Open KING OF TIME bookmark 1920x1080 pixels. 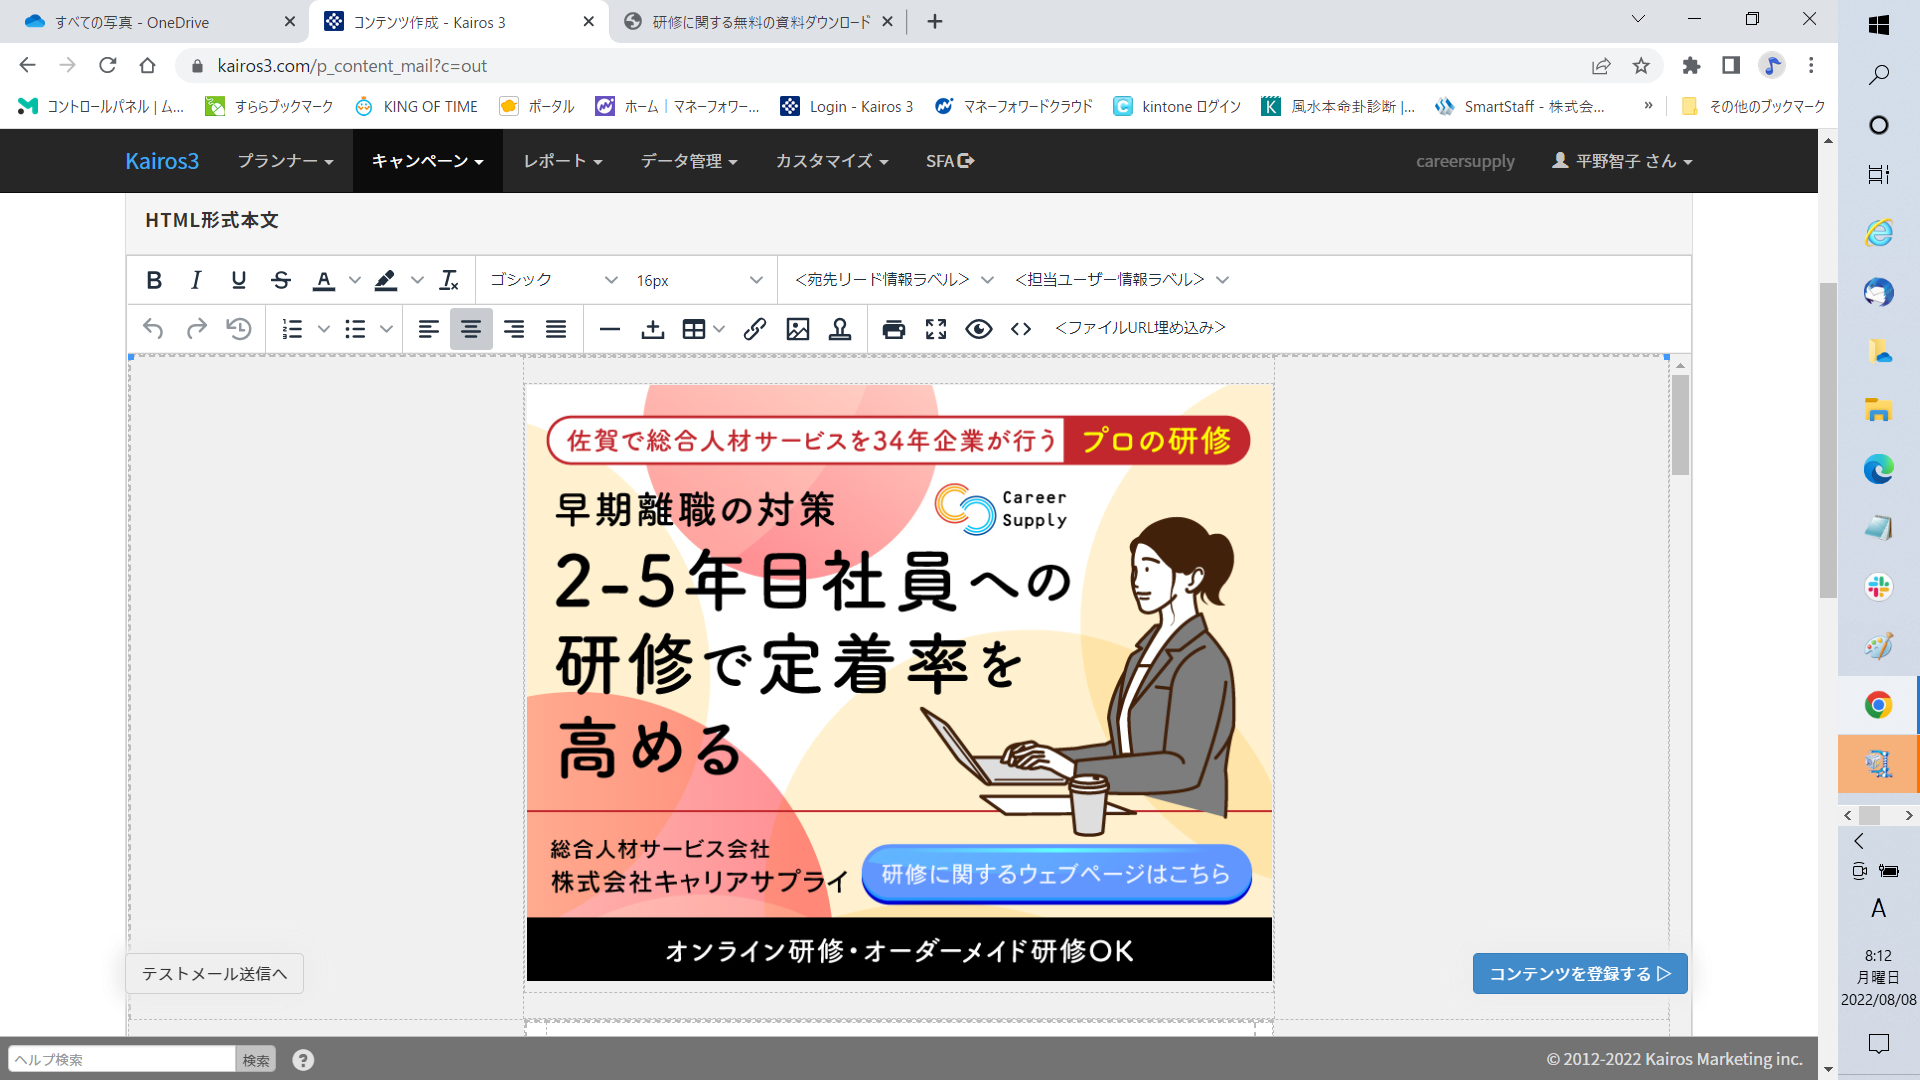click(x=417, y=106)
